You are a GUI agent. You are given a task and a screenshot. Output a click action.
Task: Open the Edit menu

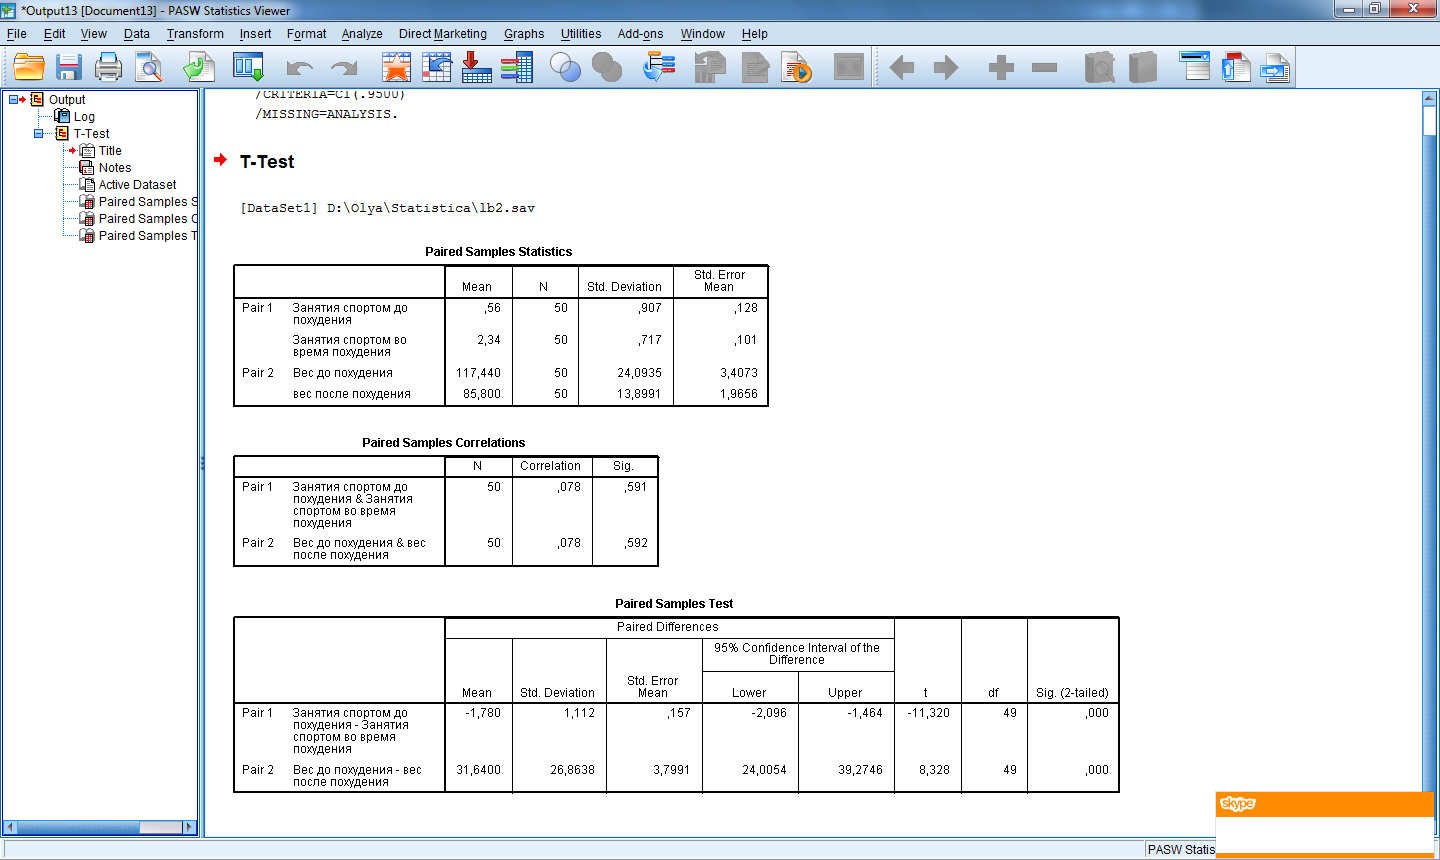click(x=54, y=33)
